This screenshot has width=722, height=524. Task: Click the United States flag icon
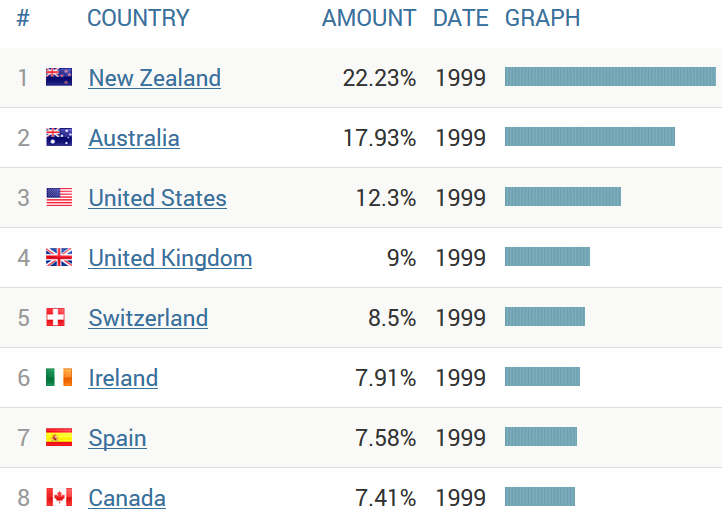(59, 197)
